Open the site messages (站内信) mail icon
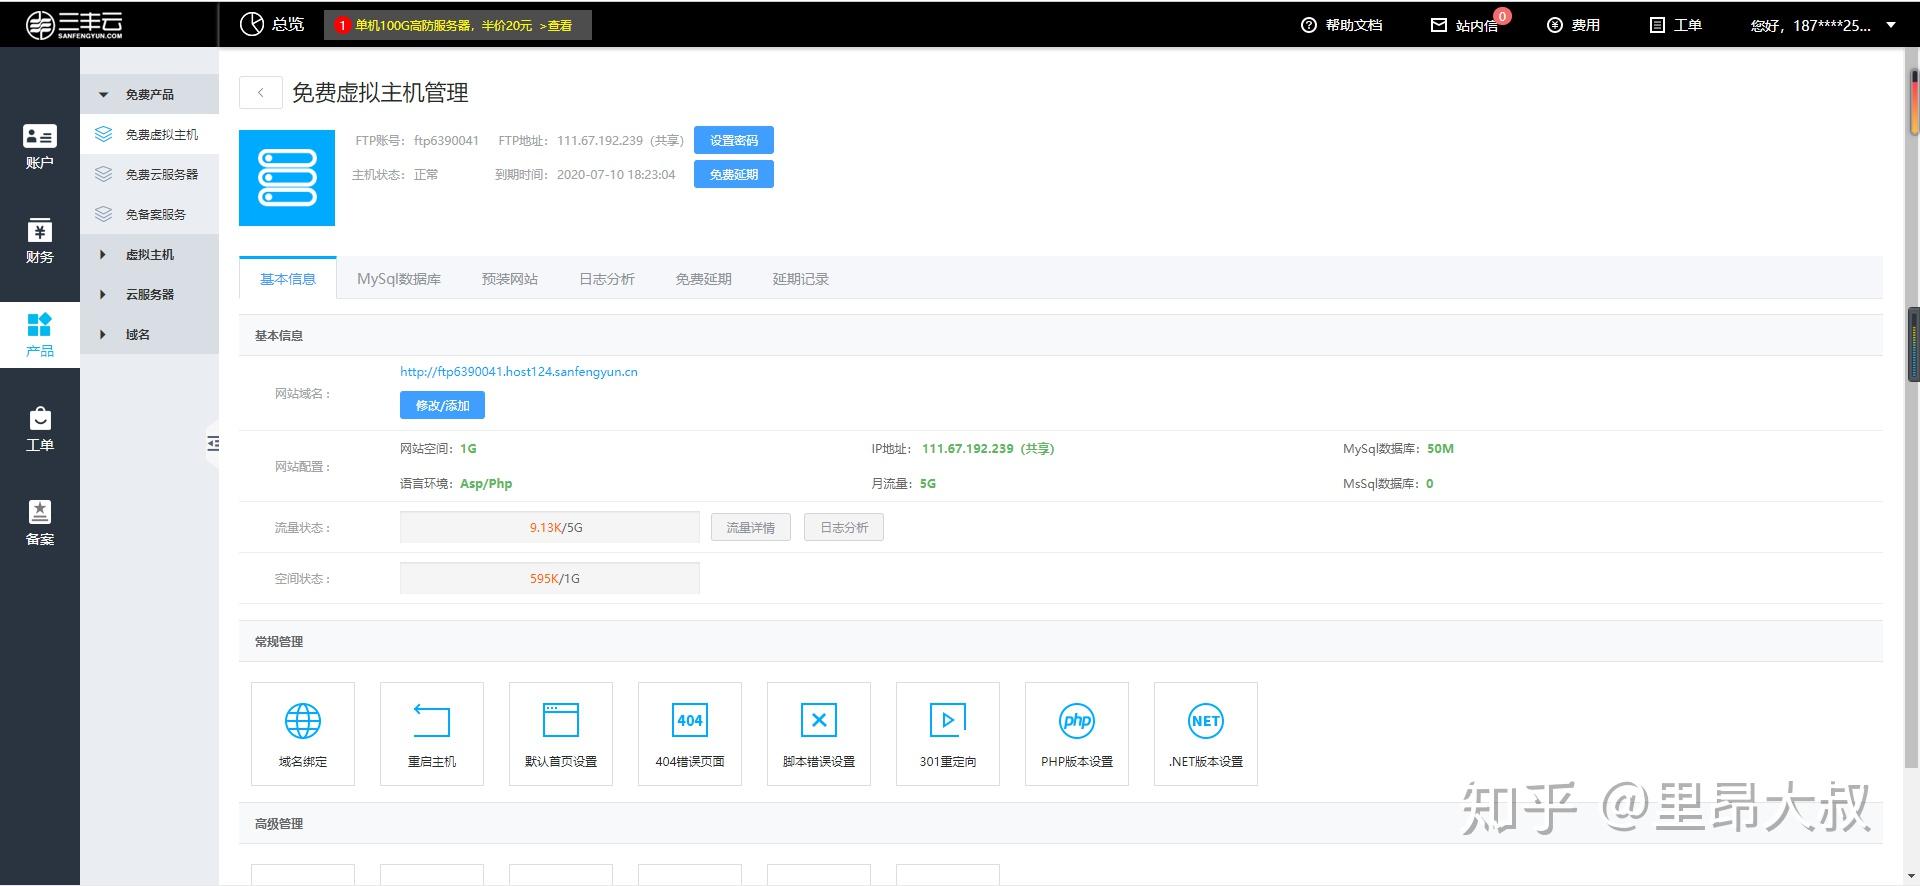Viewport: 1920px width, 886px height. pos(1439,25)
